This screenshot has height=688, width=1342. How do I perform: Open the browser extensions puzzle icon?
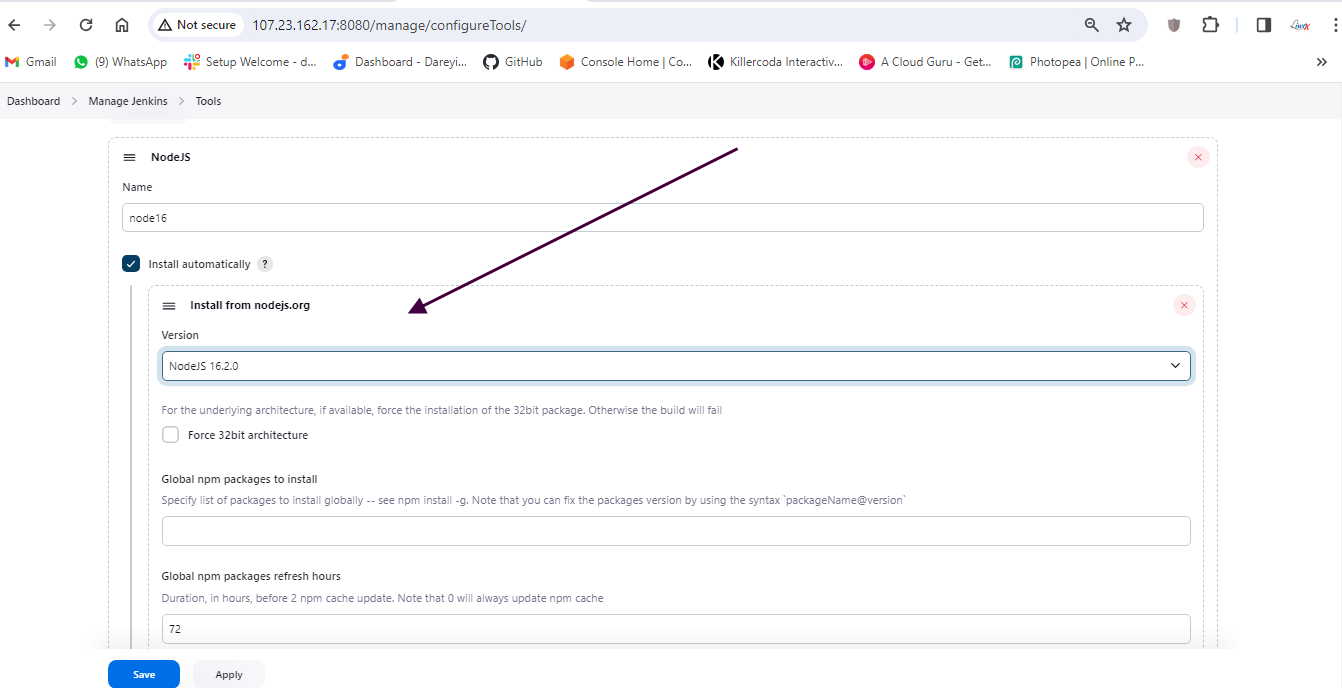pos(1210,25)
